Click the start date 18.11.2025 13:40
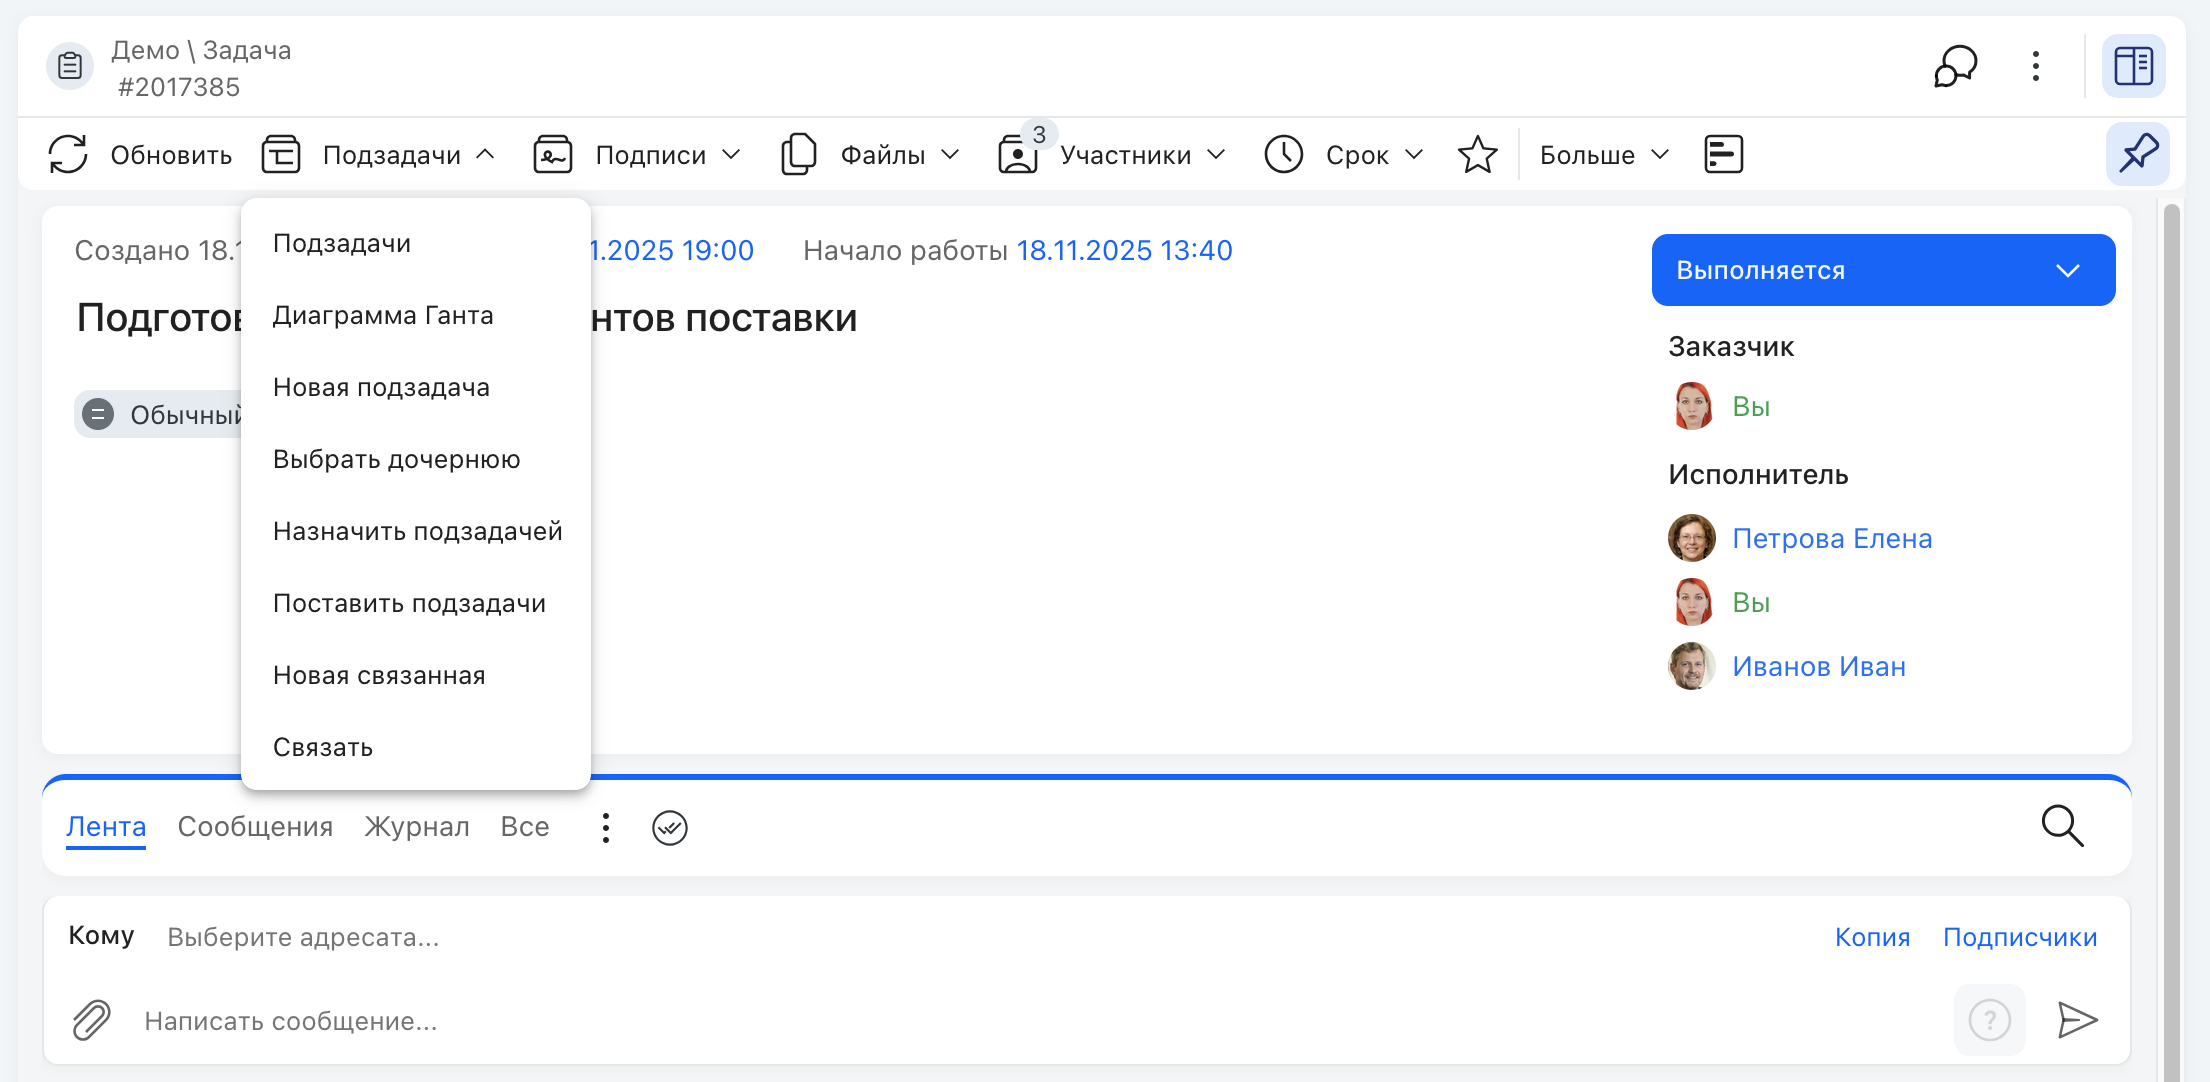Image resolution: width=2210 pixels, height=1082 pixels. click(1124, 250)
